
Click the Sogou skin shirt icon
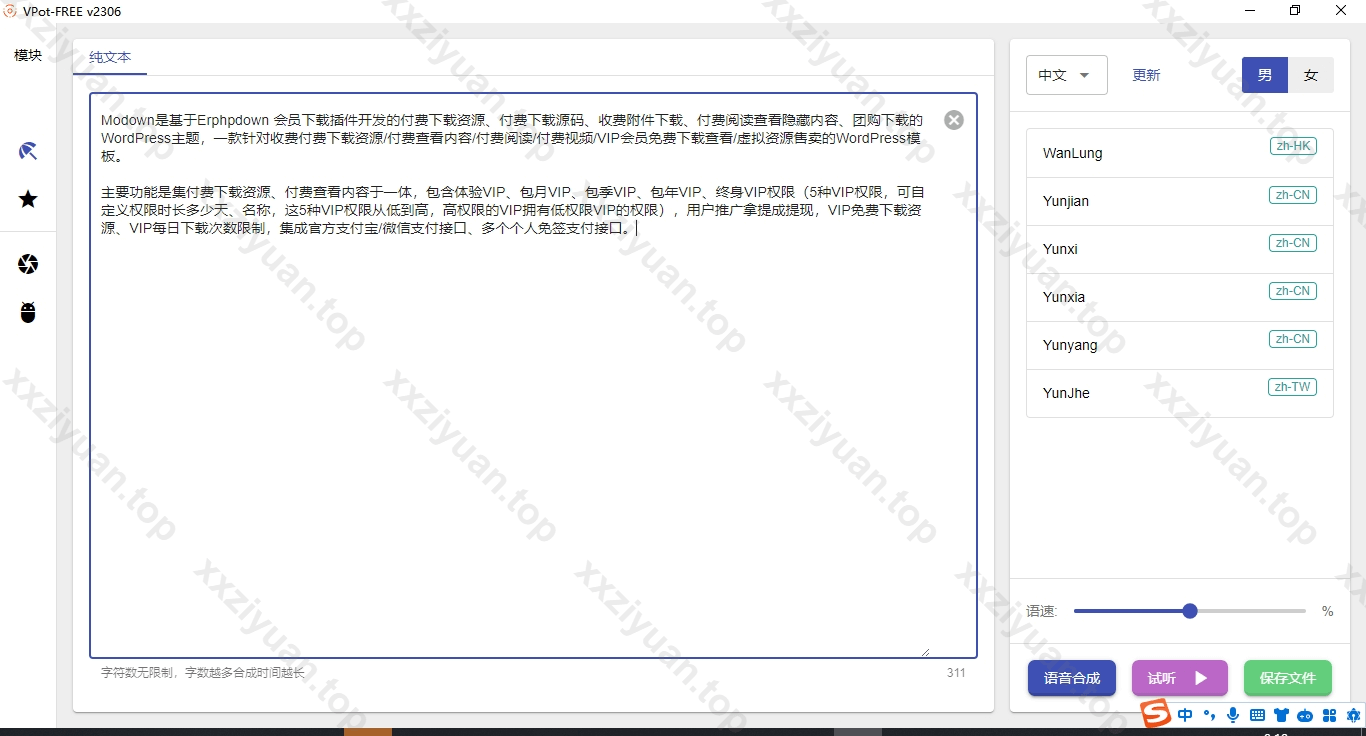1281,715
